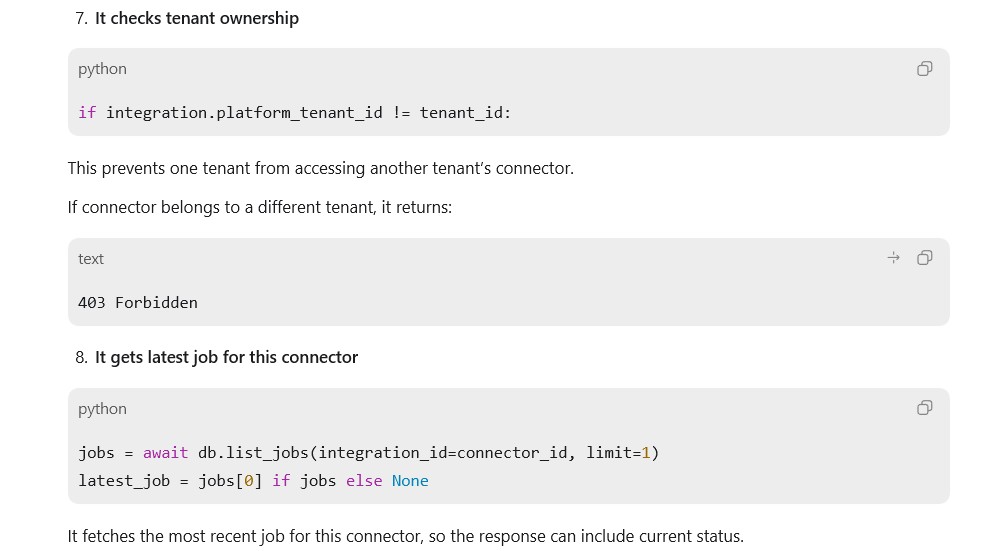The width and height of the screenshot is (985, 551).
Task: Click the latest_job assignment code line
Action: (x=253, y=481)
